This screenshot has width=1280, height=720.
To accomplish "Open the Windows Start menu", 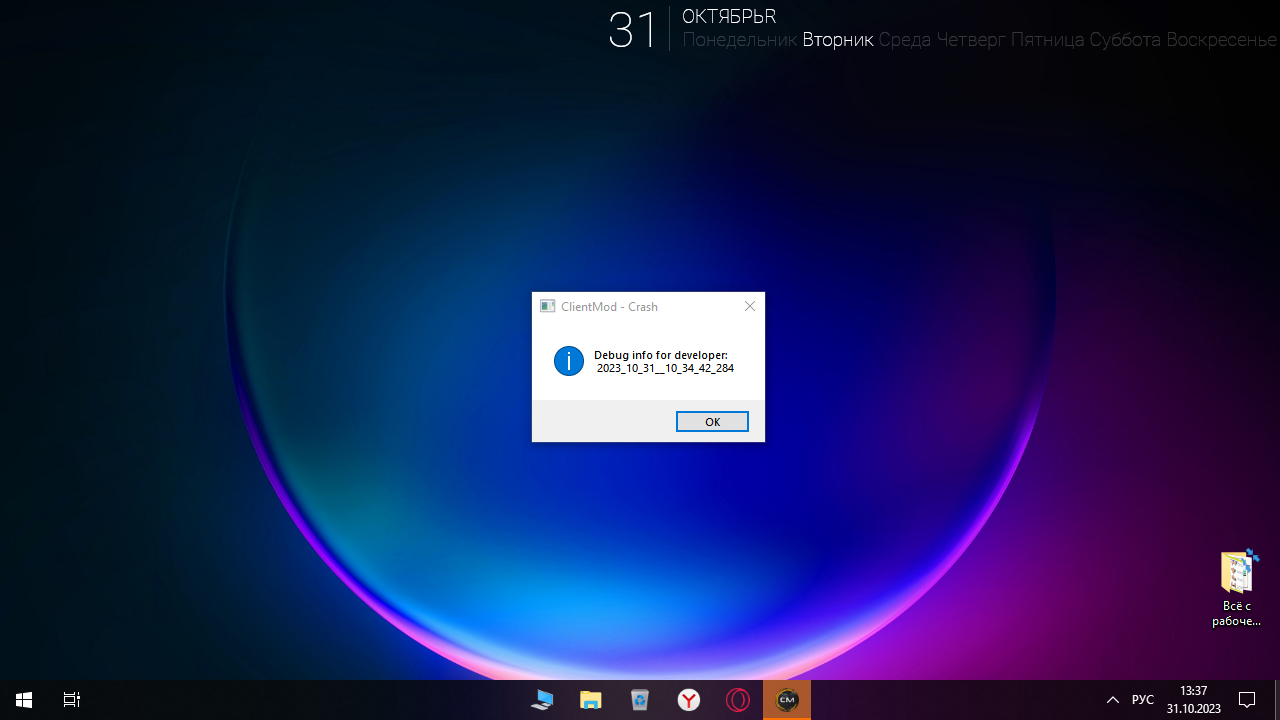I will click(24, 700).
